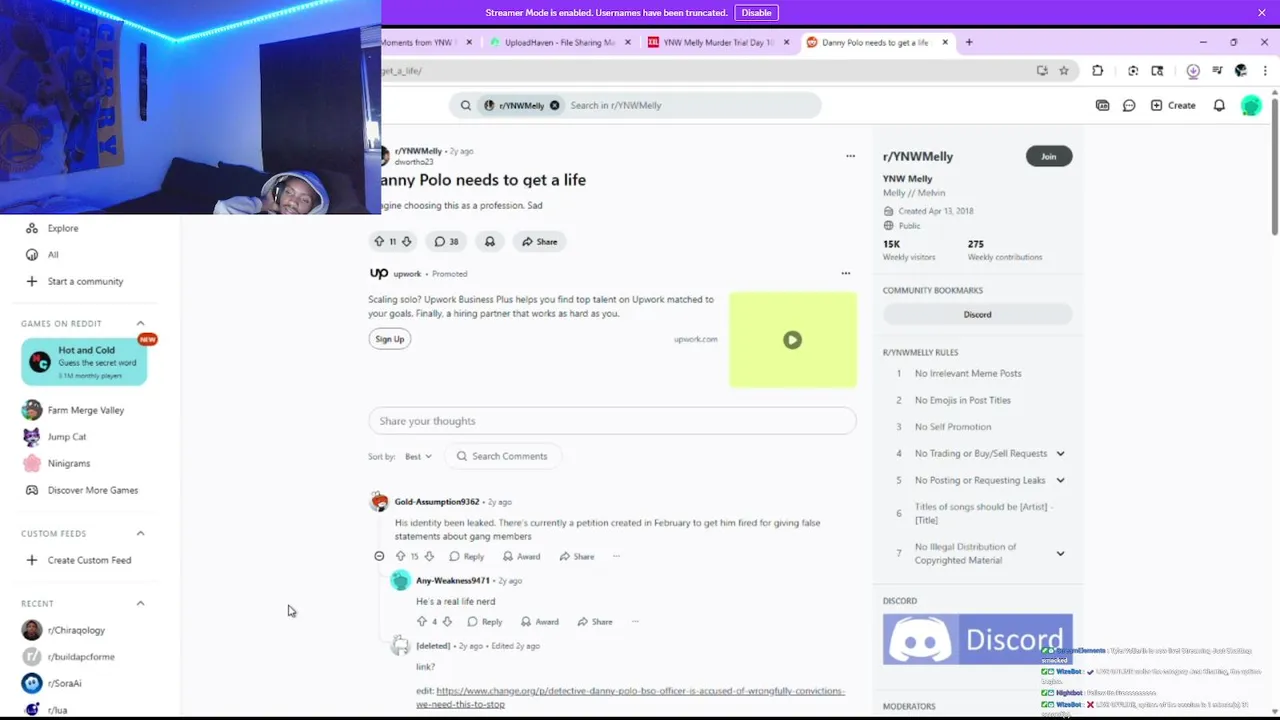
Task: Open the Chrome three-dot menu
Action: 1265,71
